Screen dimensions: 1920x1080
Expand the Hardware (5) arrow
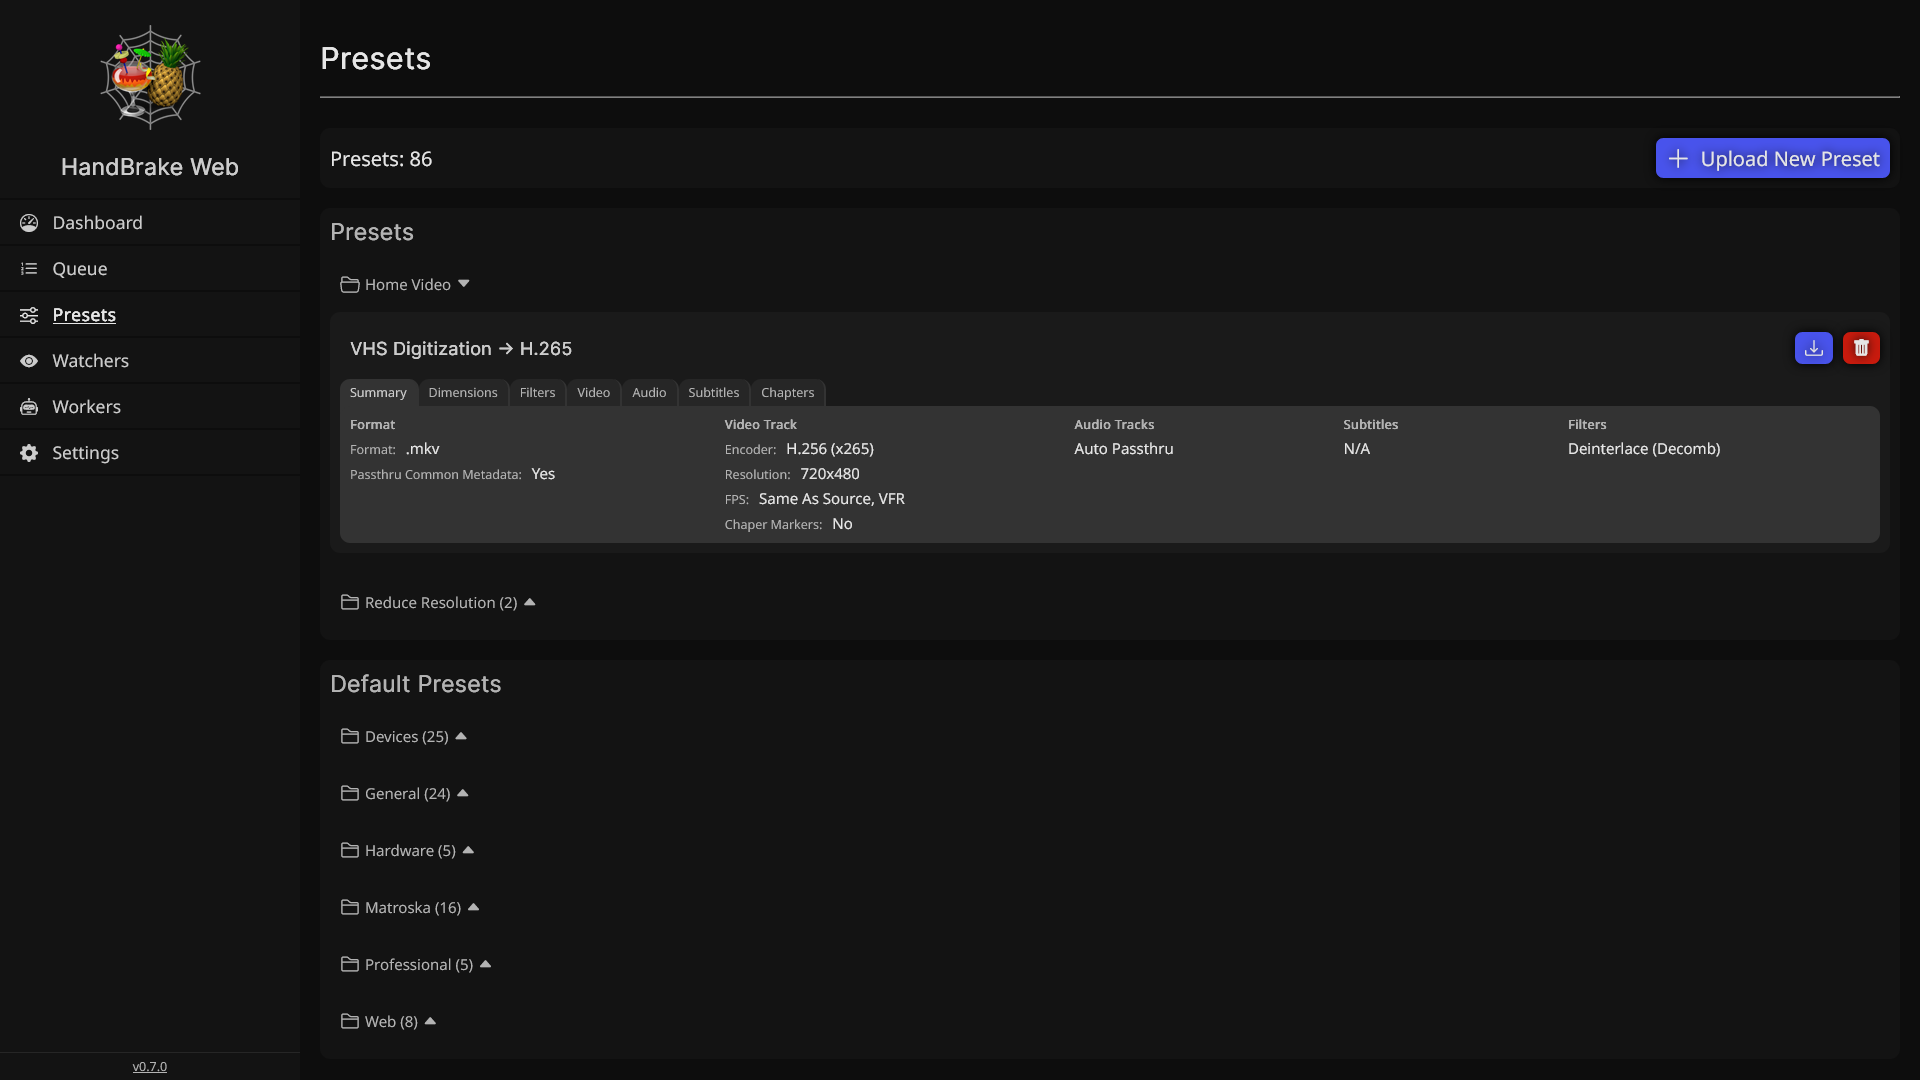pos(468,850)
